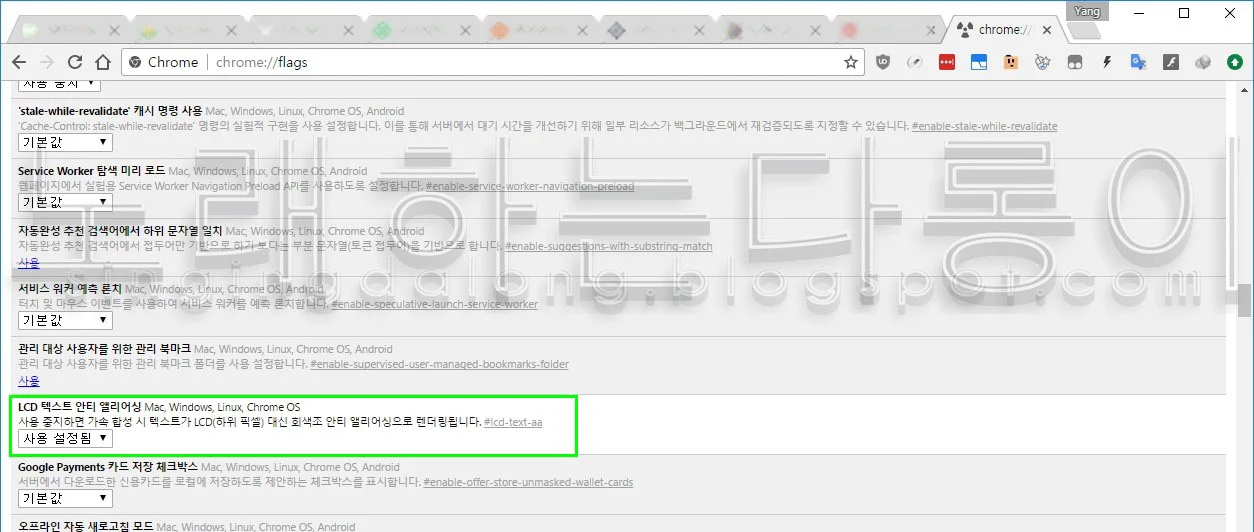Viewport: 1254px width, 532px height.
Task: Go to the Home page icon
Action: pos(103,62)
